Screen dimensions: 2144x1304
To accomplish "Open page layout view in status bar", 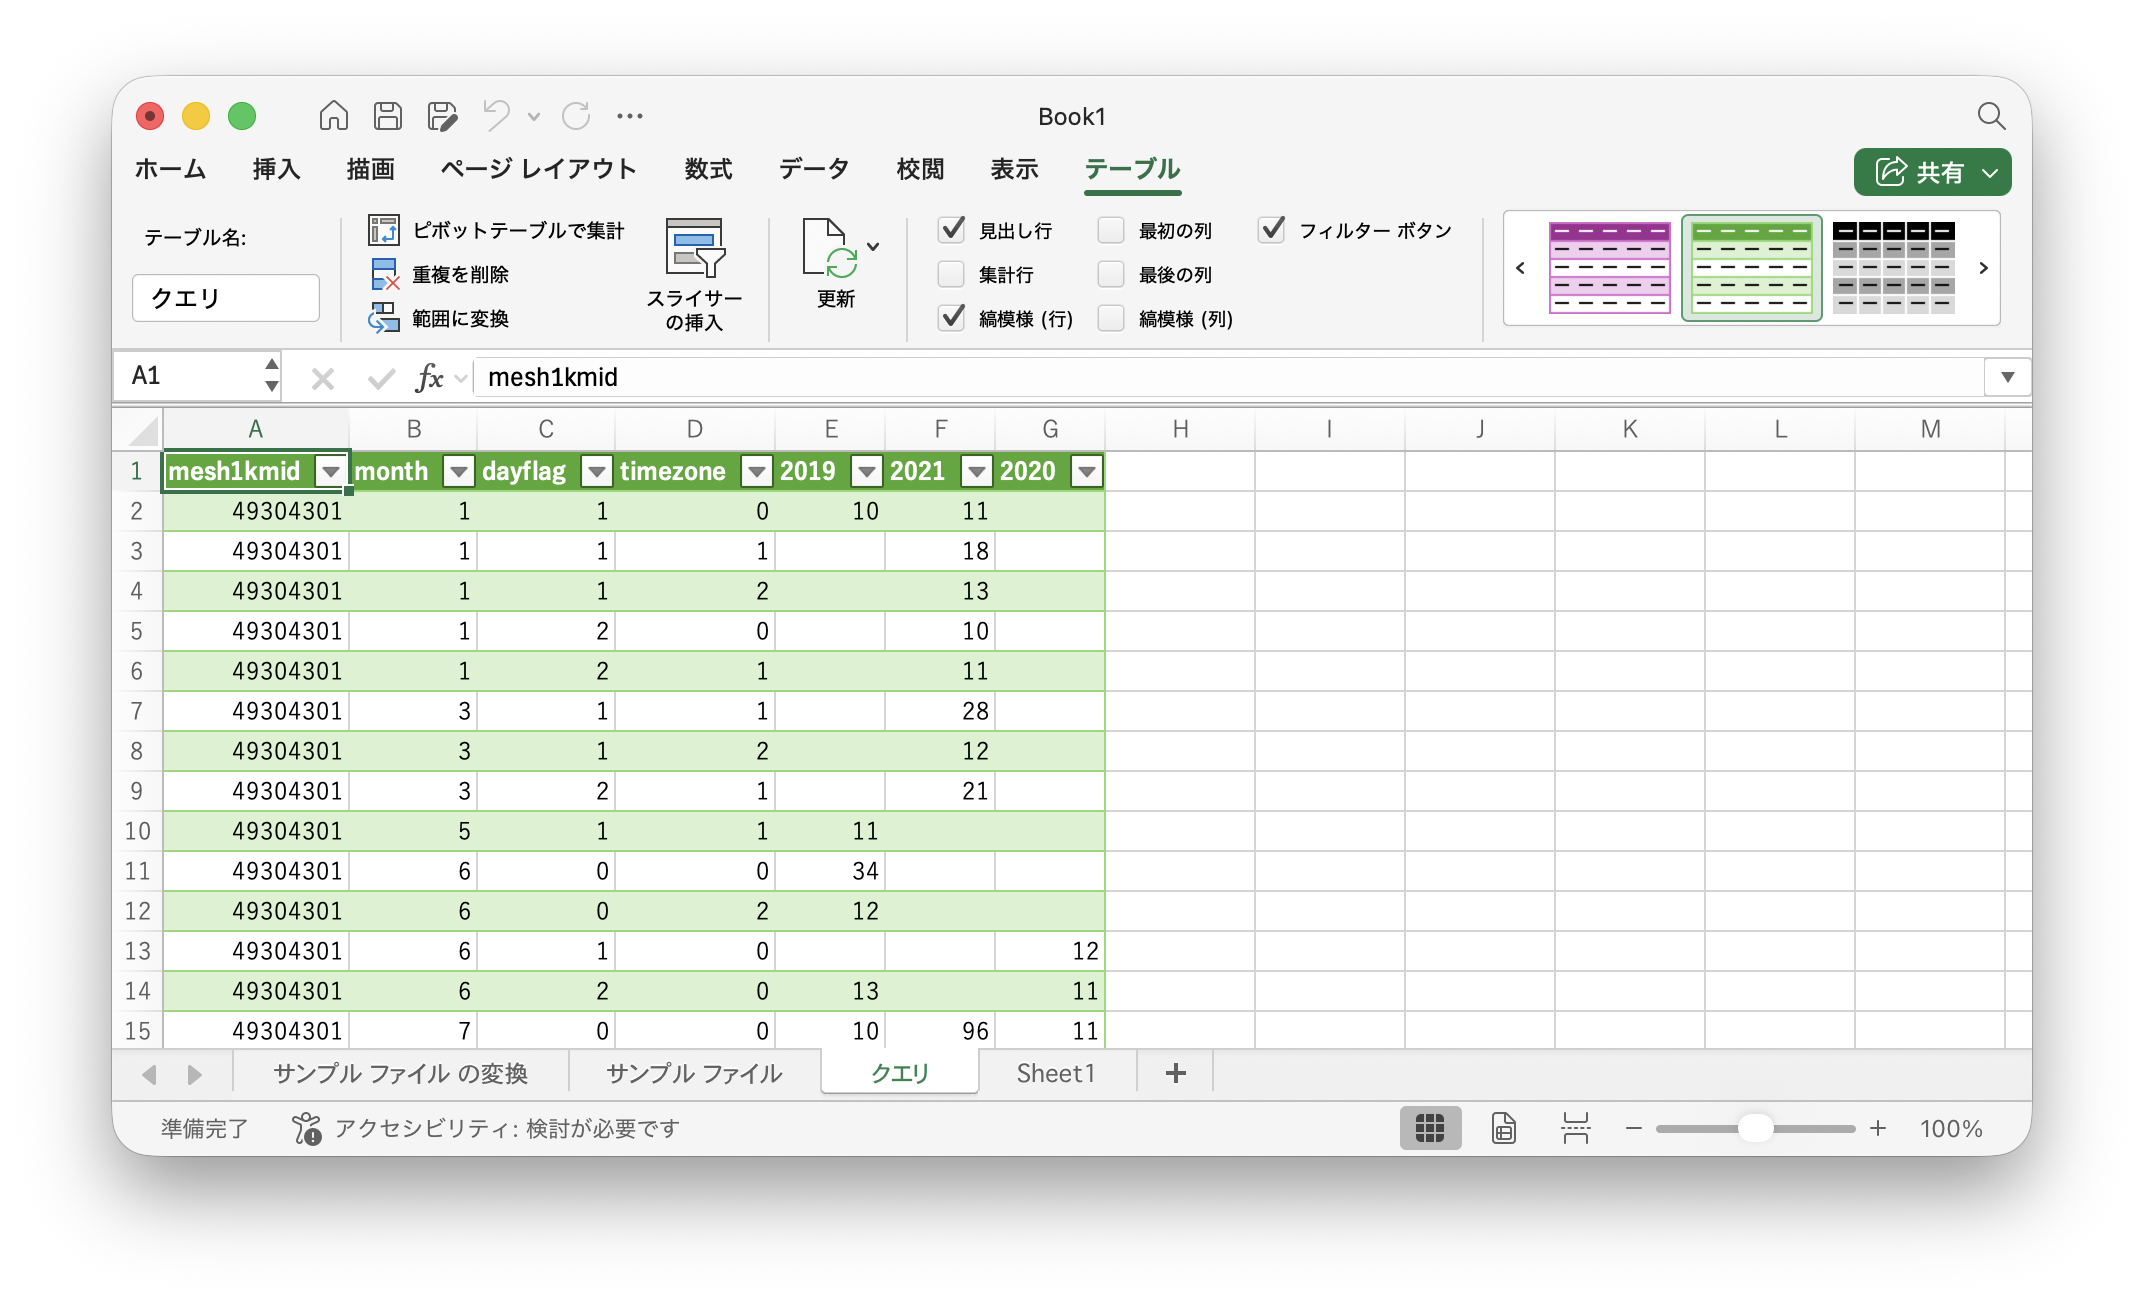I will click(1503, 1128).
